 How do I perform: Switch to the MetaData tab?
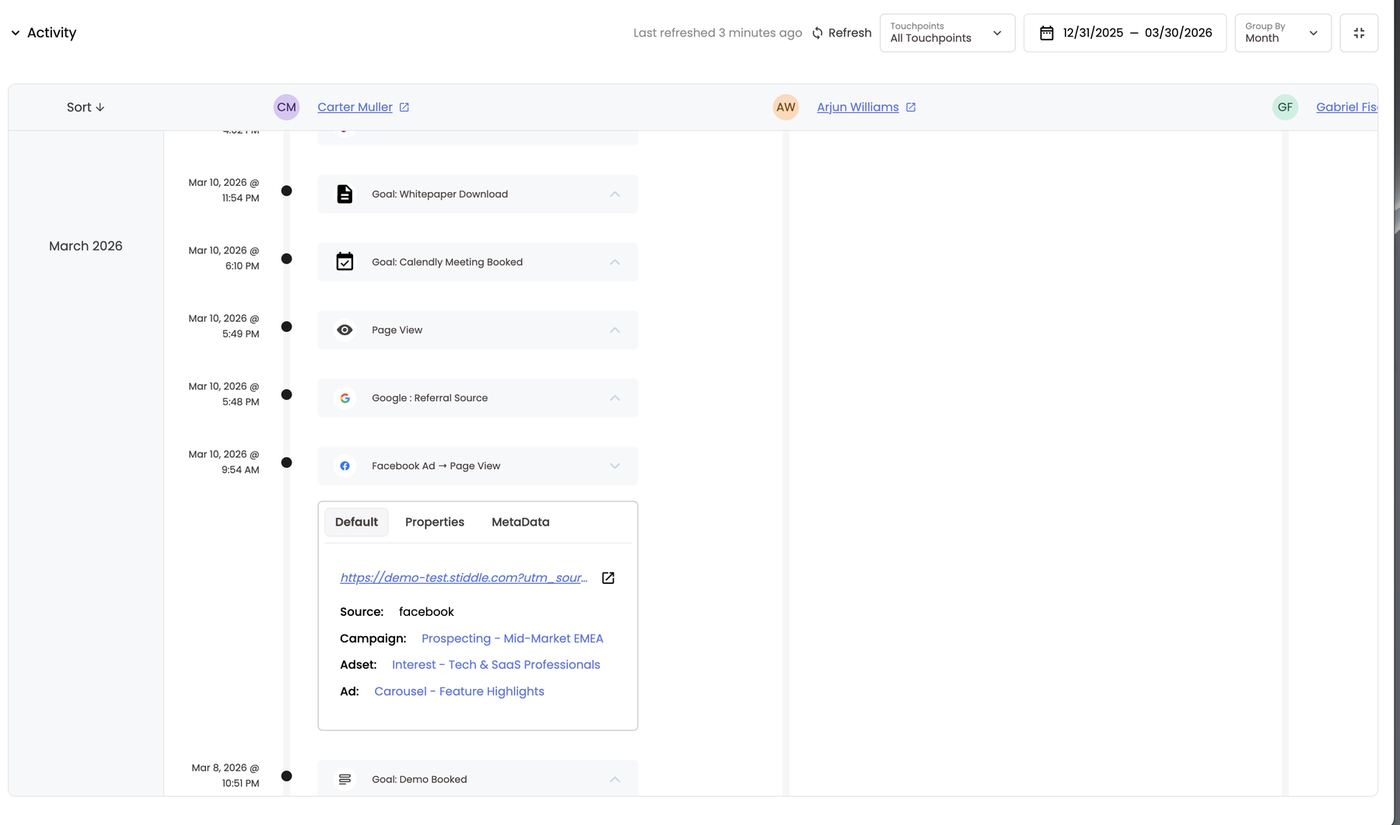(x=521, y=522)
